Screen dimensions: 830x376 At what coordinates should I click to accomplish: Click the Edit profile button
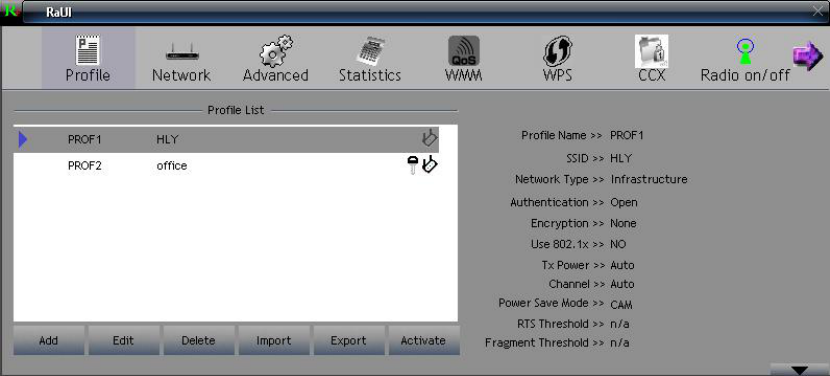[x=123, y=341]
